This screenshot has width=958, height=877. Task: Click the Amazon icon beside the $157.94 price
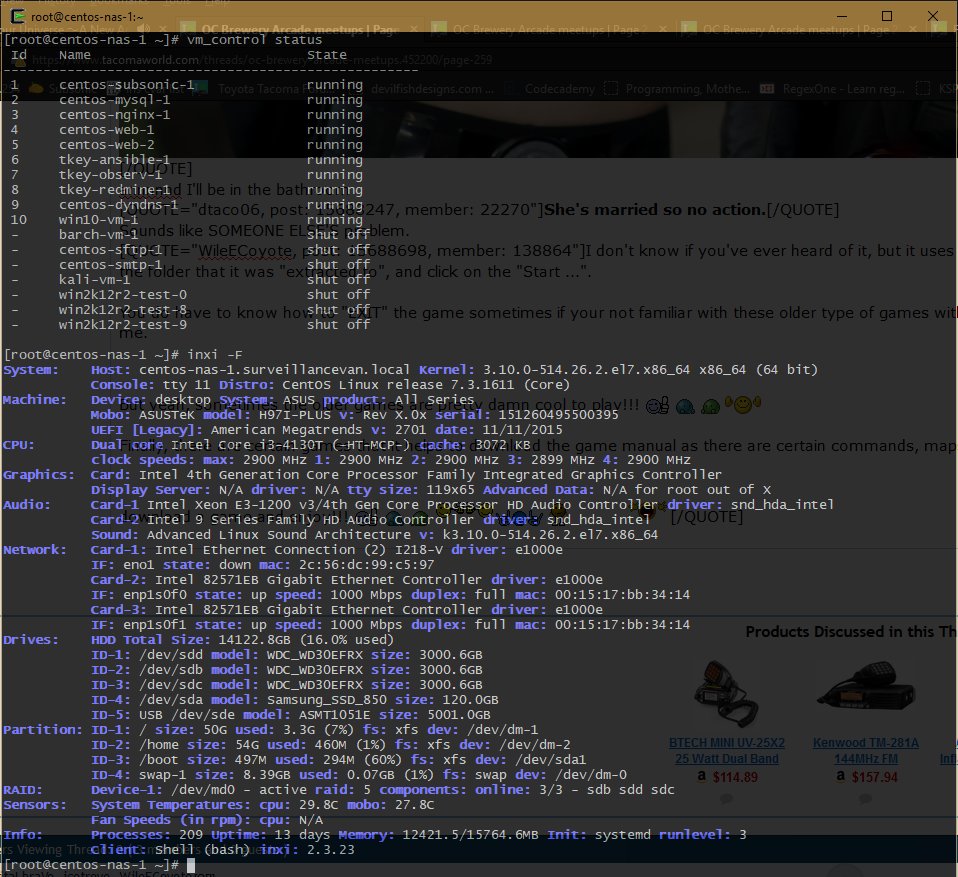click(x=841, y=776)
